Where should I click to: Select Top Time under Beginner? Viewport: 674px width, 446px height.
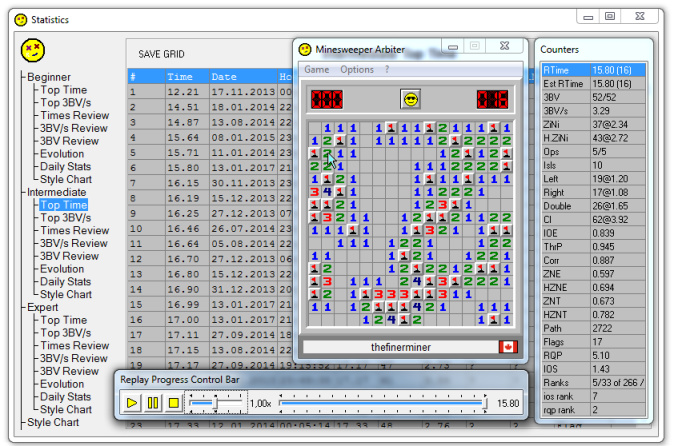(64, 90)
